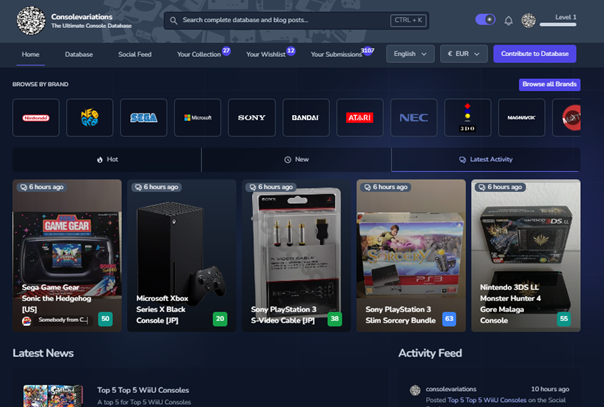This screenshot has height=408, width=604.
Task: Expand the English language dropdown
Action: pyautogui.click(x=410, y=54)
